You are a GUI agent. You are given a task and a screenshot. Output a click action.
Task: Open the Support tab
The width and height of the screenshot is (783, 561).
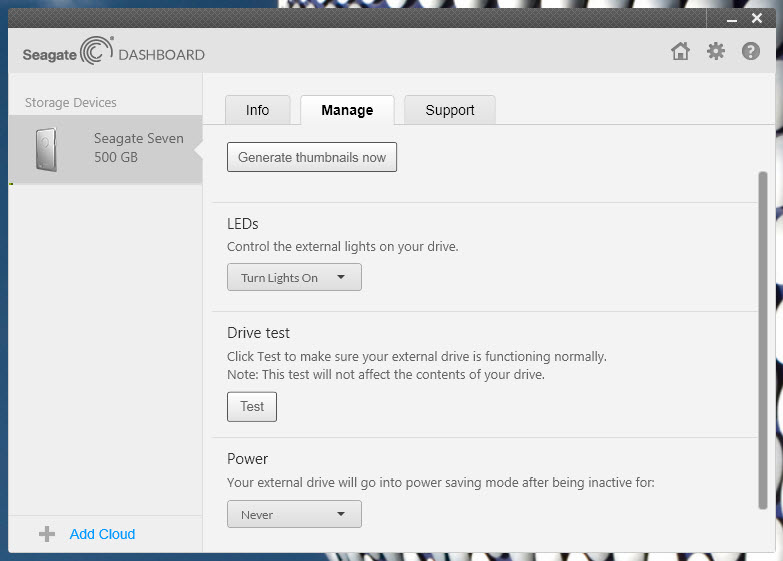coord(450,110)
